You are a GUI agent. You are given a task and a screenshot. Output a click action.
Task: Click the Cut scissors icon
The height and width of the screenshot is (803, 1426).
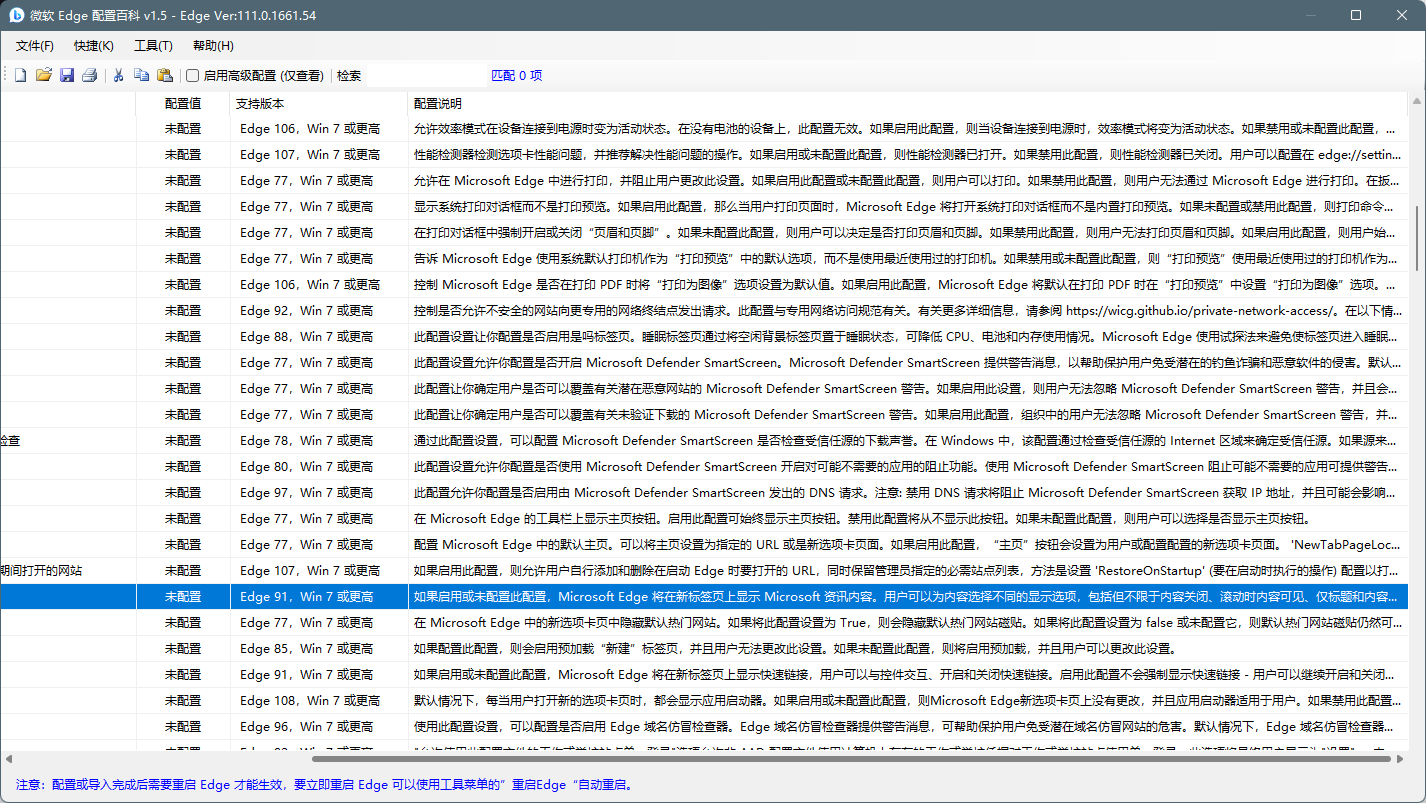tap(118, 75)
